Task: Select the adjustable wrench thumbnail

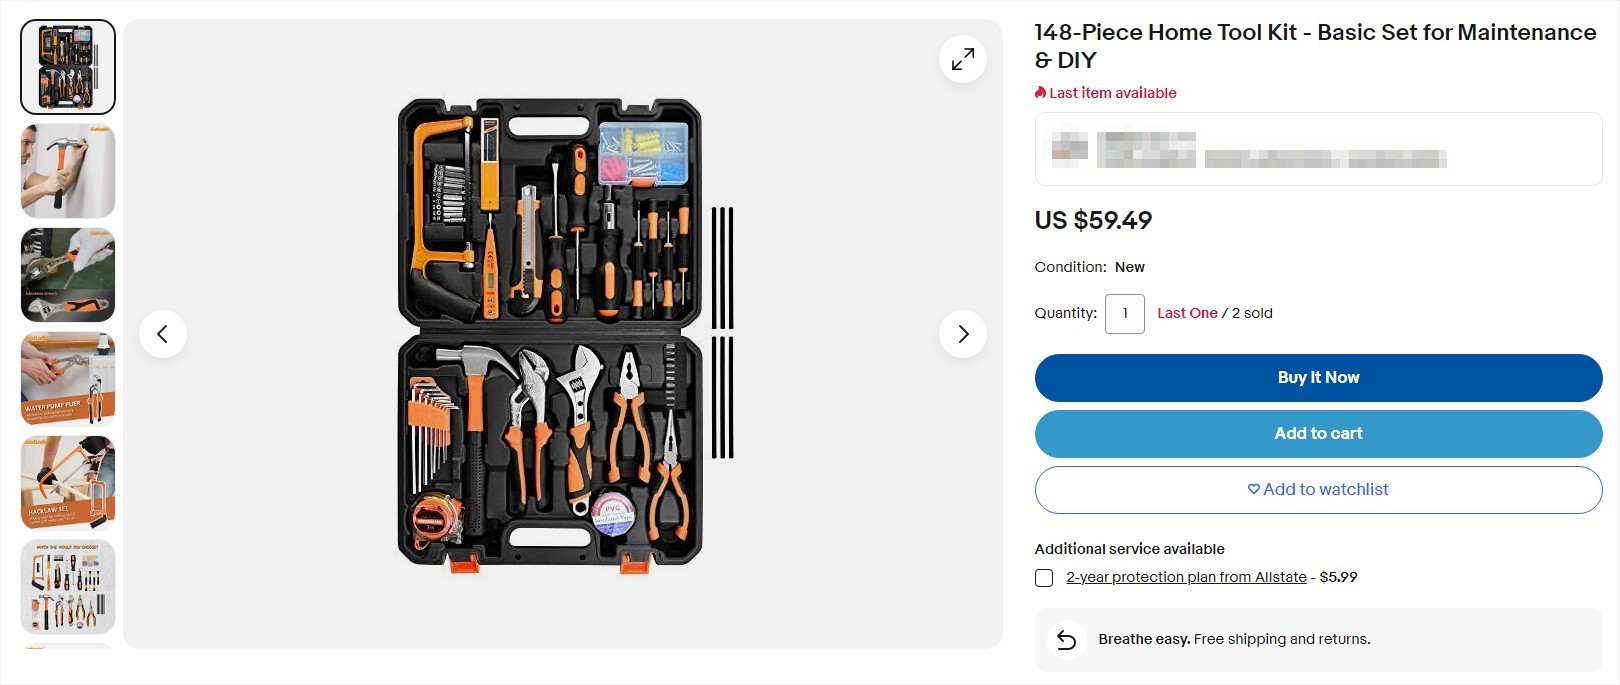Action: (x=67, y=274)
